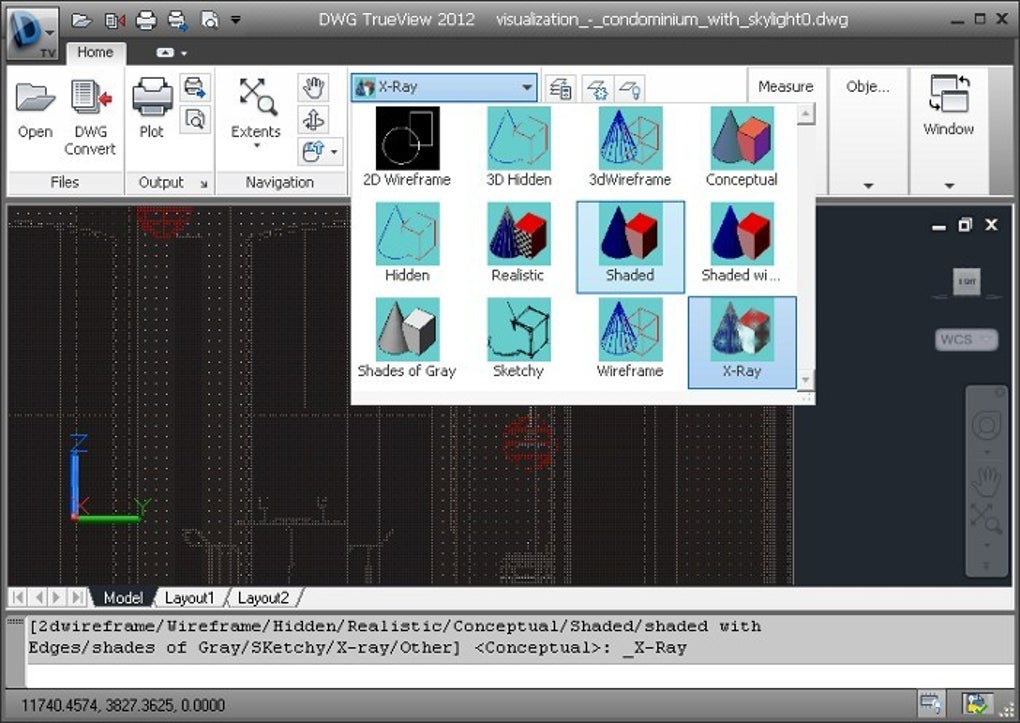Screen dimensions: 1020x723
Task: Select the Pan hand tool
Action: 313,88
